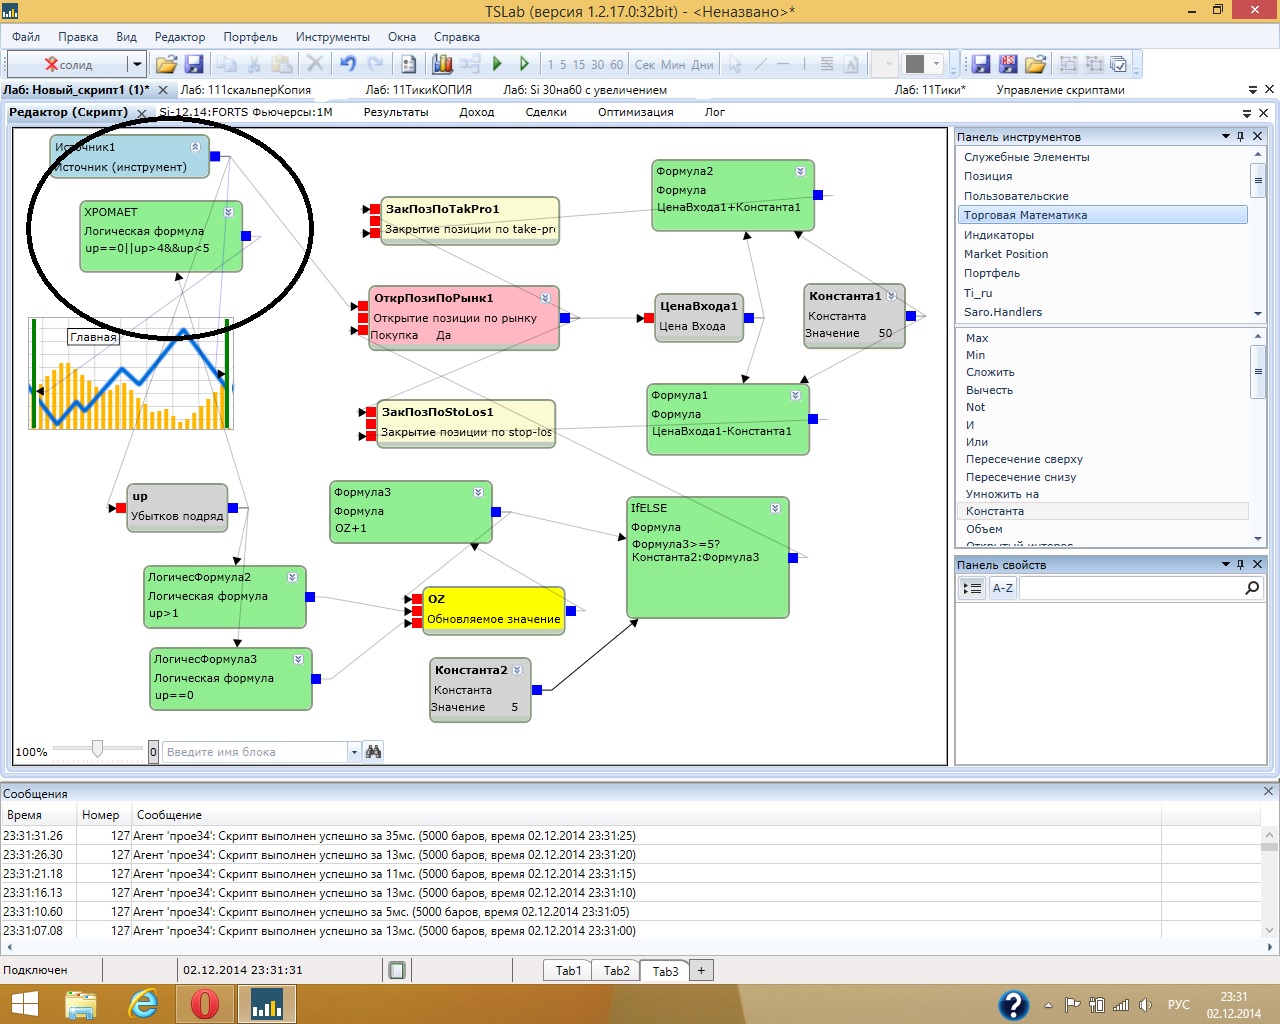The width and height of the screenshot is (1280, 1024).
Task: Click the magnifier icon in properties panel
Action: 1252,588
